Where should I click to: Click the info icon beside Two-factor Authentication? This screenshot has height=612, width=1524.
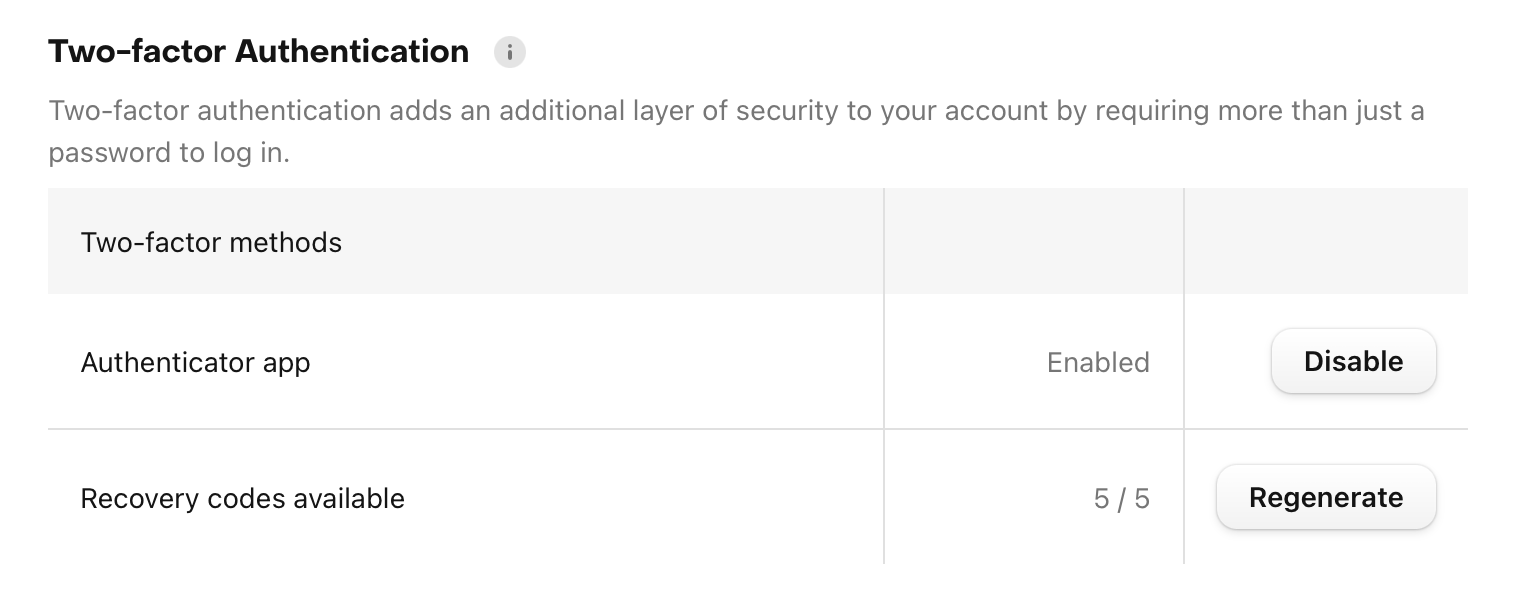pyautogui.click(x=510, y=52)
